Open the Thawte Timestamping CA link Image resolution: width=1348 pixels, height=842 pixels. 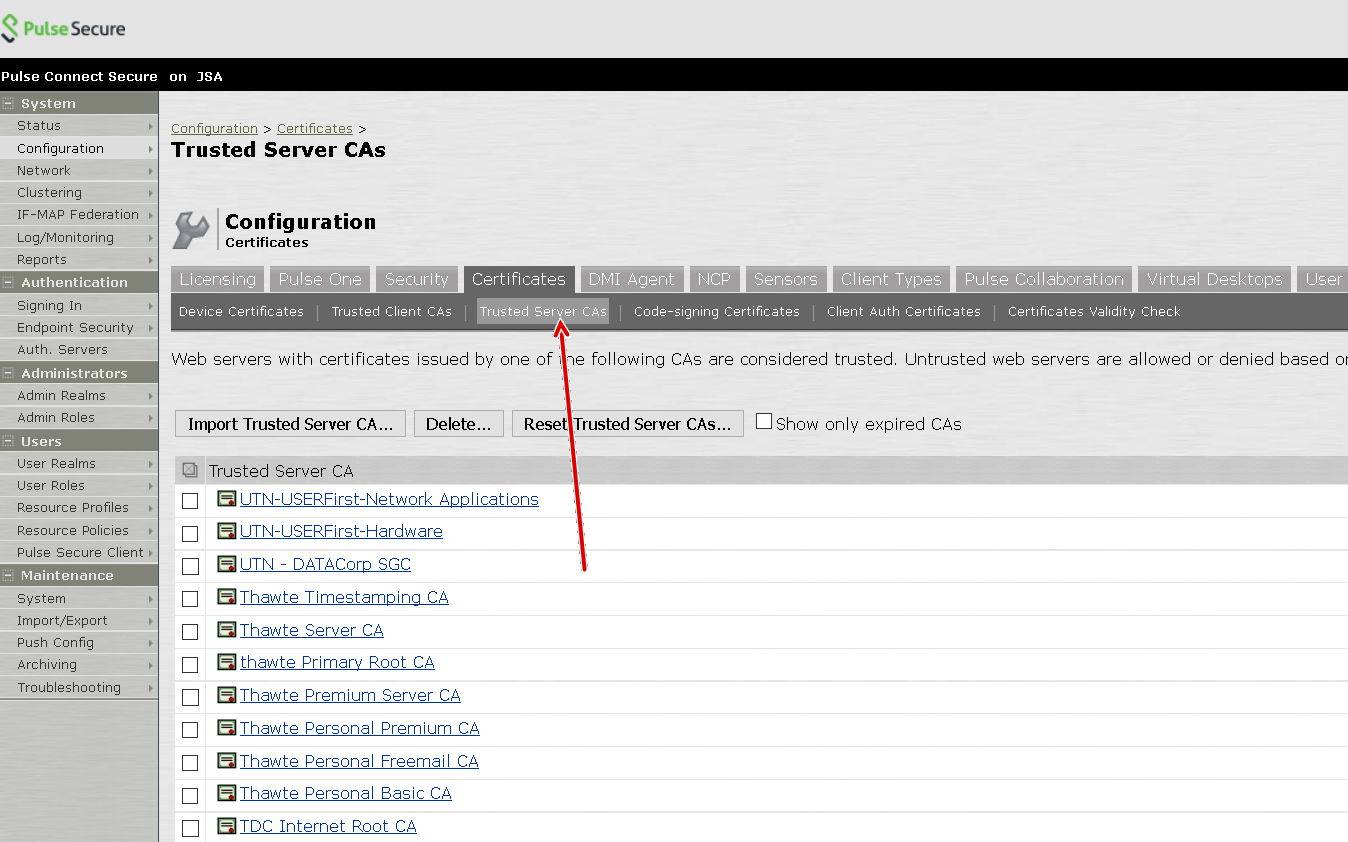[344, 597]
